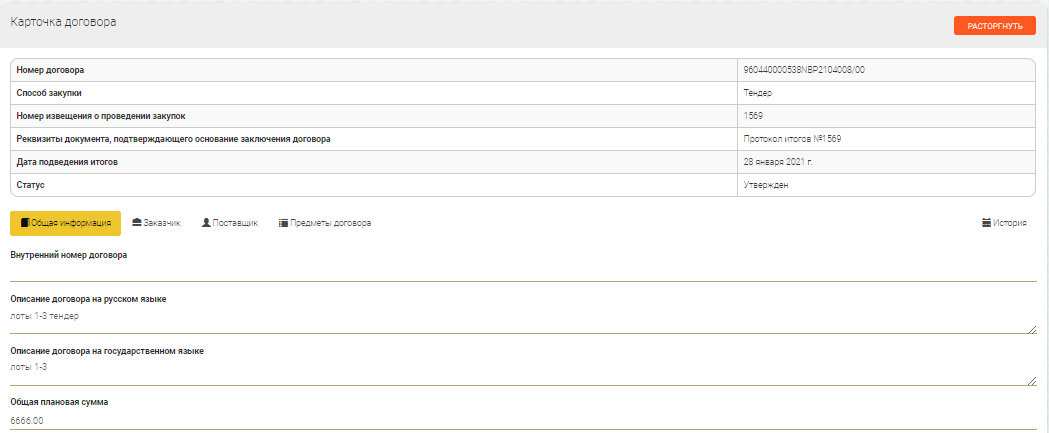Click the person icon beside Поставщик

[206, 223]
